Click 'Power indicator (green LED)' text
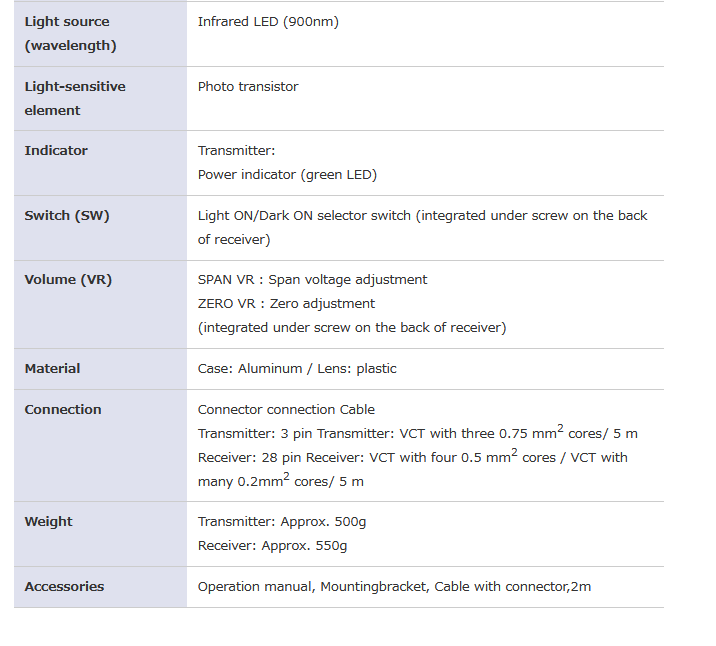 coord(287,174)
